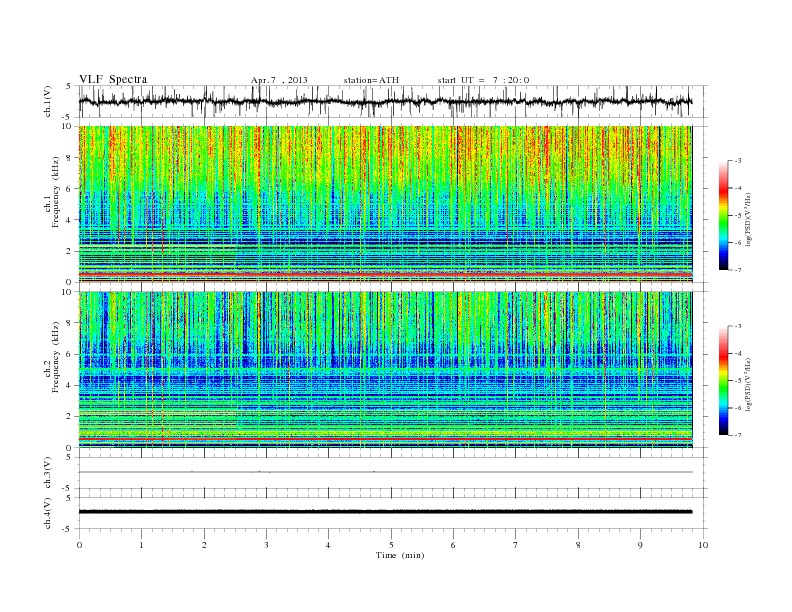Viewport: 792px width, 612px height.
Task: Click the "1" tick on the time axis
Action: coord(141,545)
